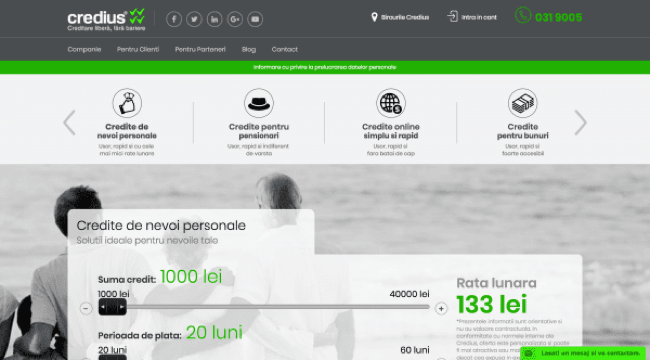Image resolution: width=650 pixels, height=360 pixels.
Task: Open Credite pentru bunuri link
Action: 522,131
